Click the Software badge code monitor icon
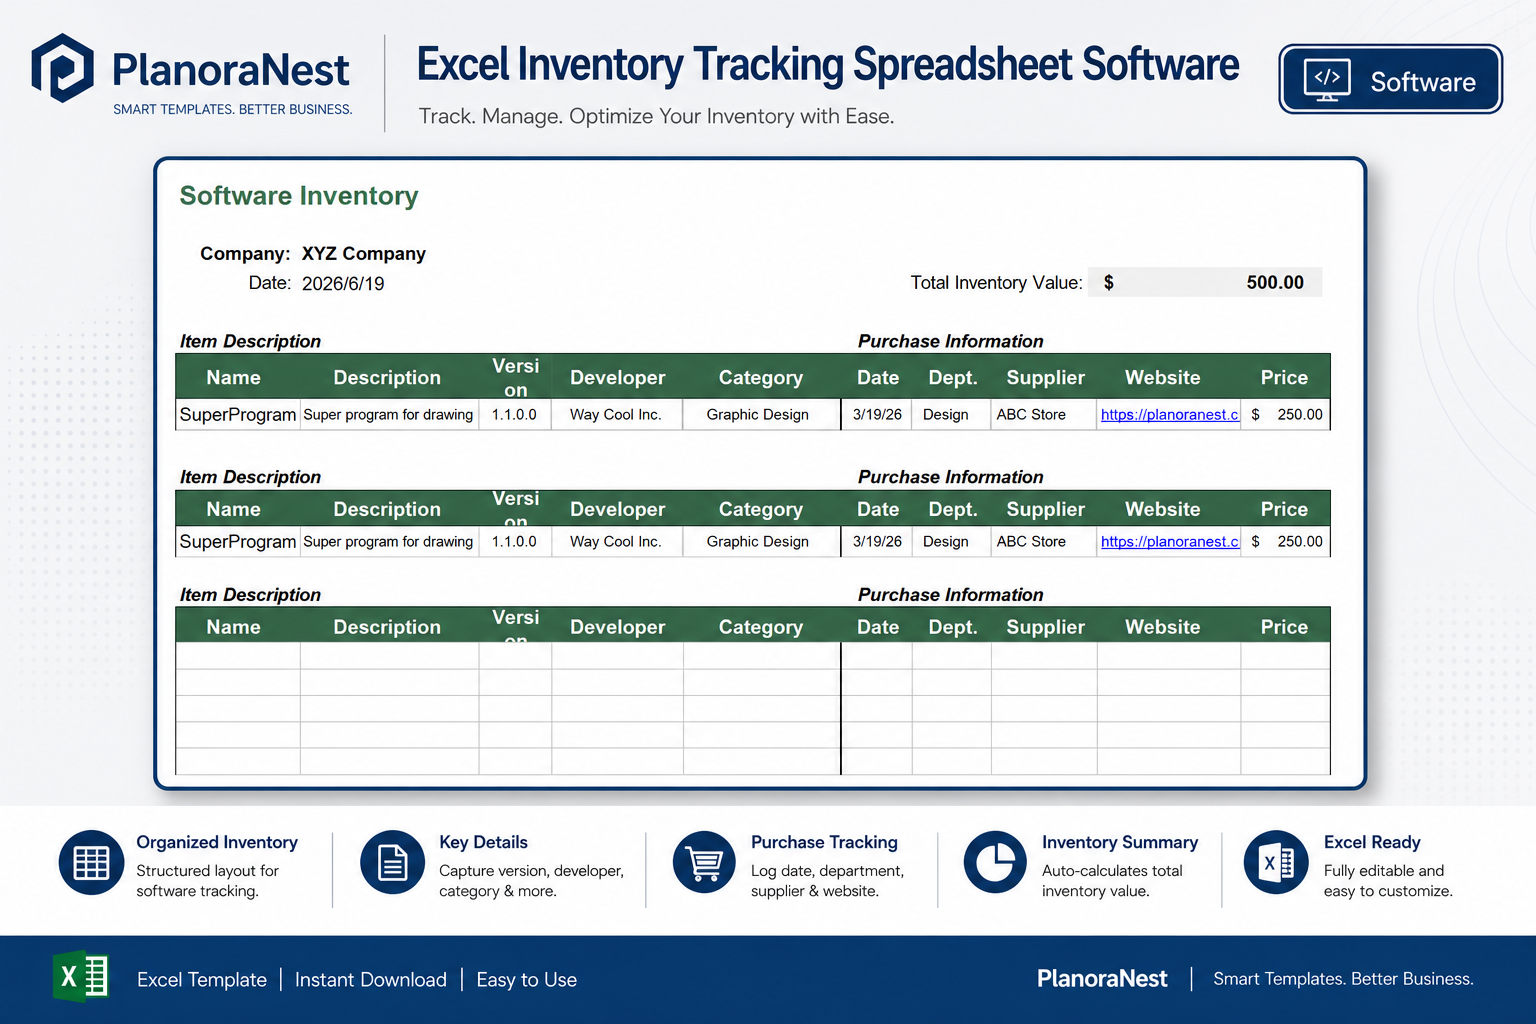This screenshot has width=1536, height=1024. (1327, 80)
